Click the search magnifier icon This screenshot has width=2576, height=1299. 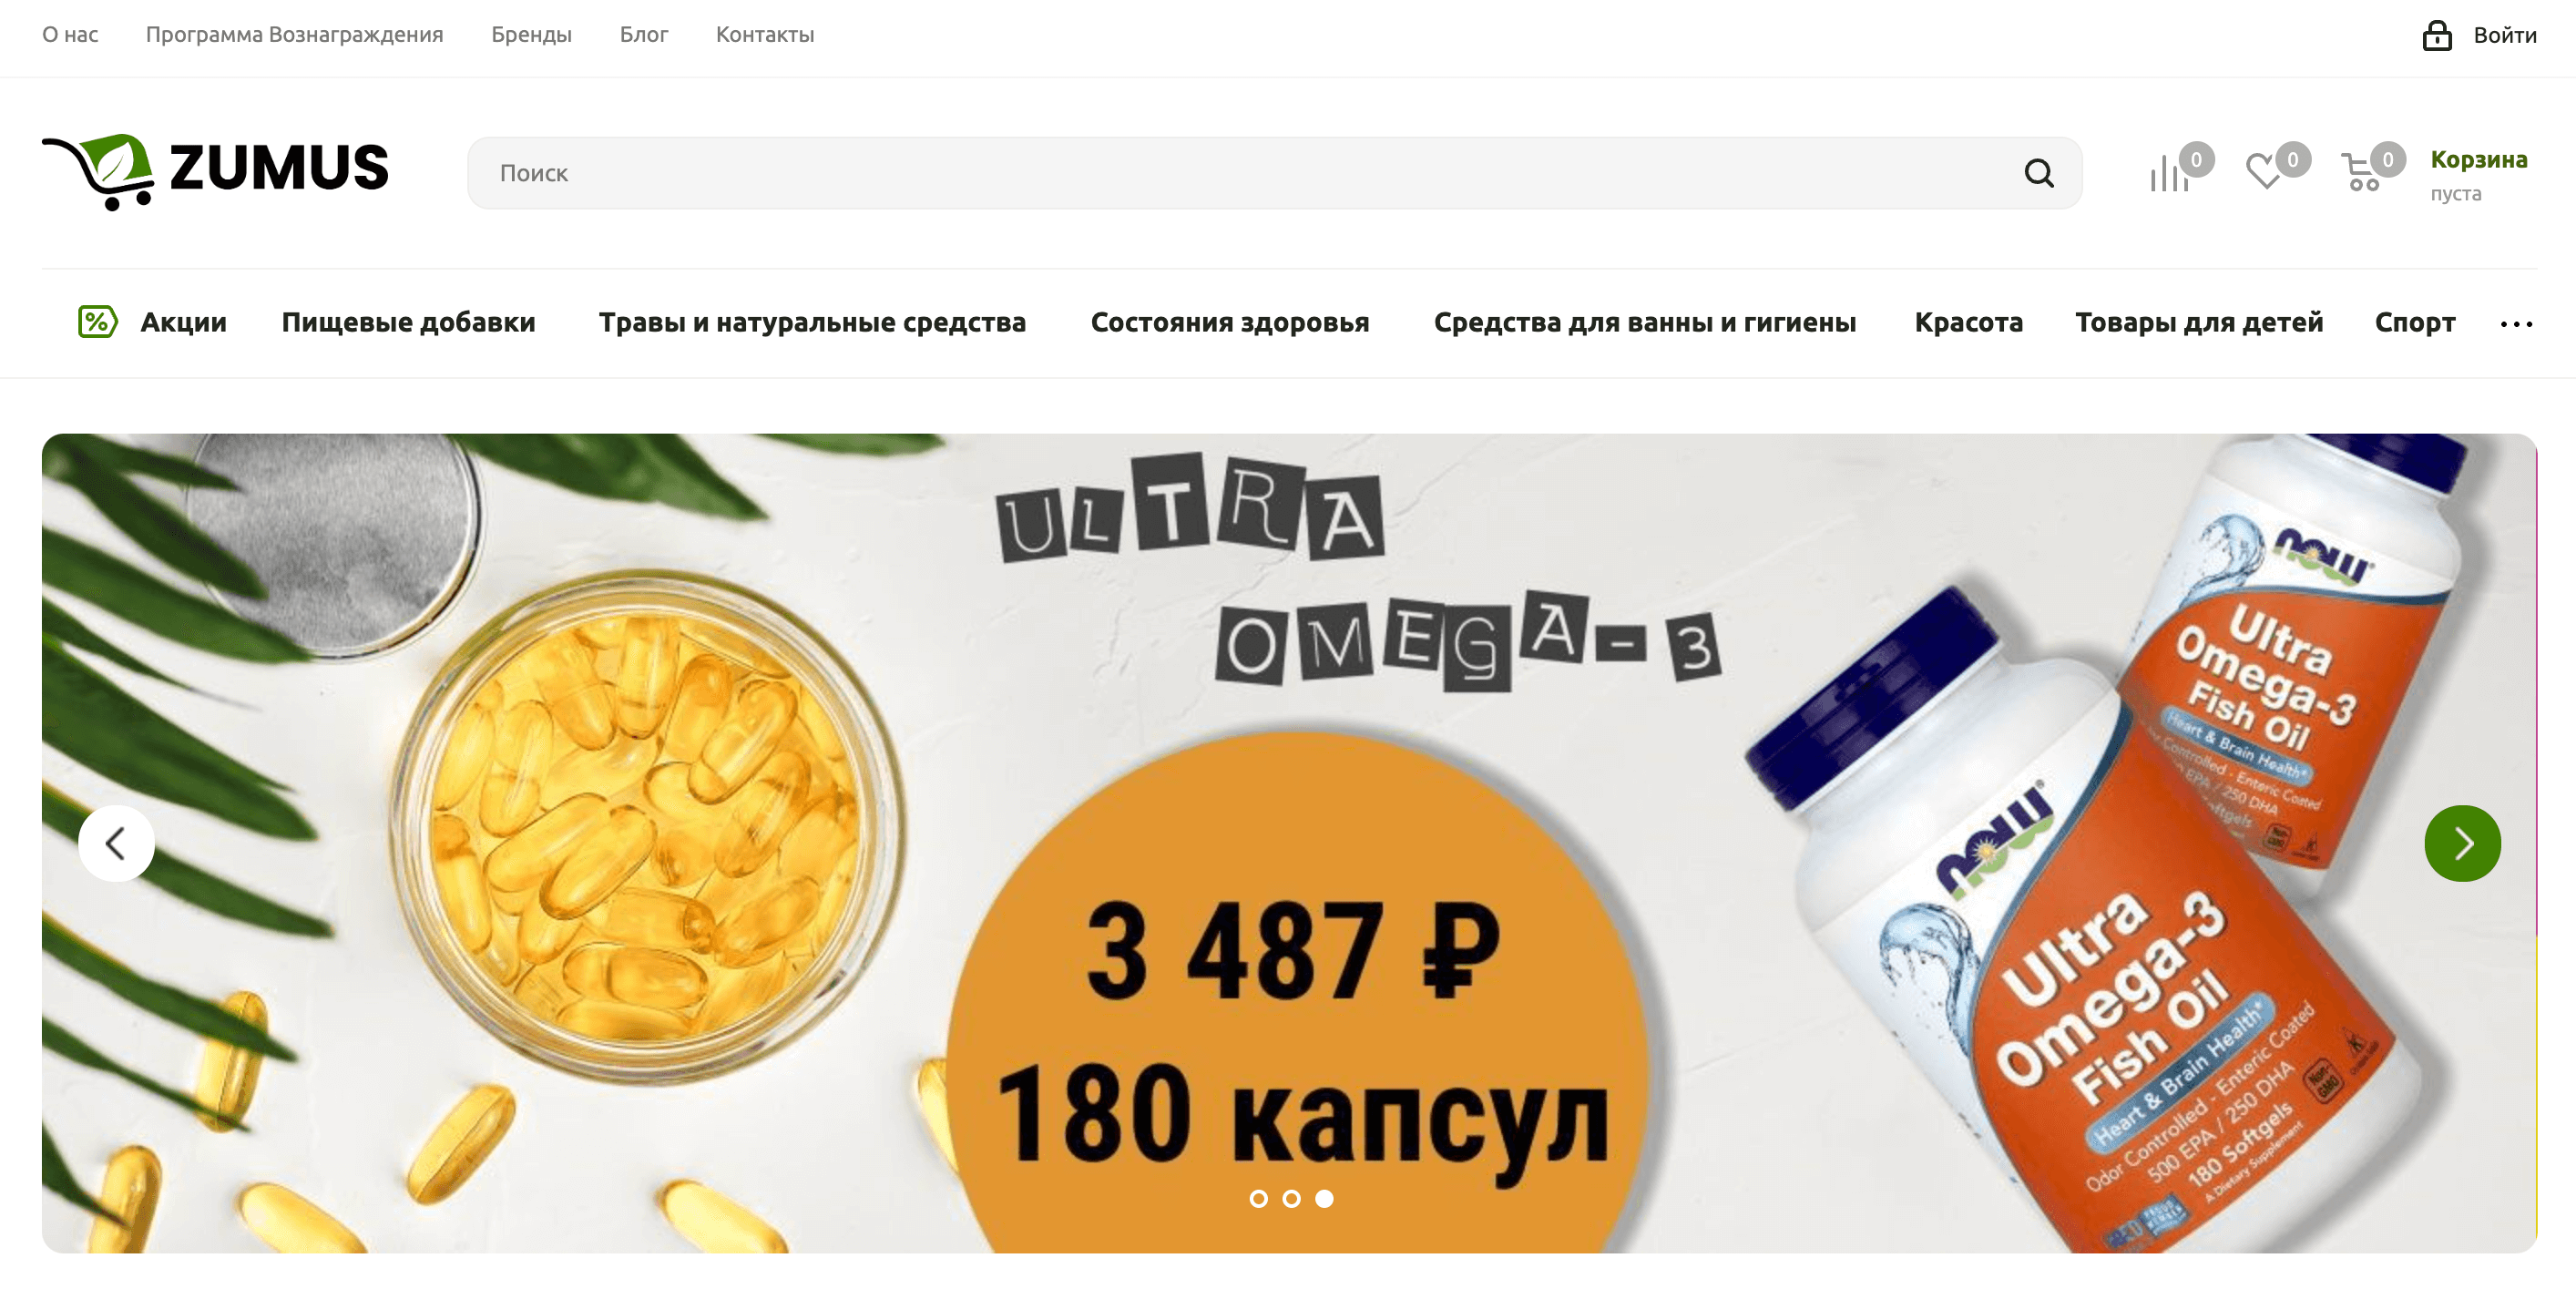click(x=2038, y=173)
